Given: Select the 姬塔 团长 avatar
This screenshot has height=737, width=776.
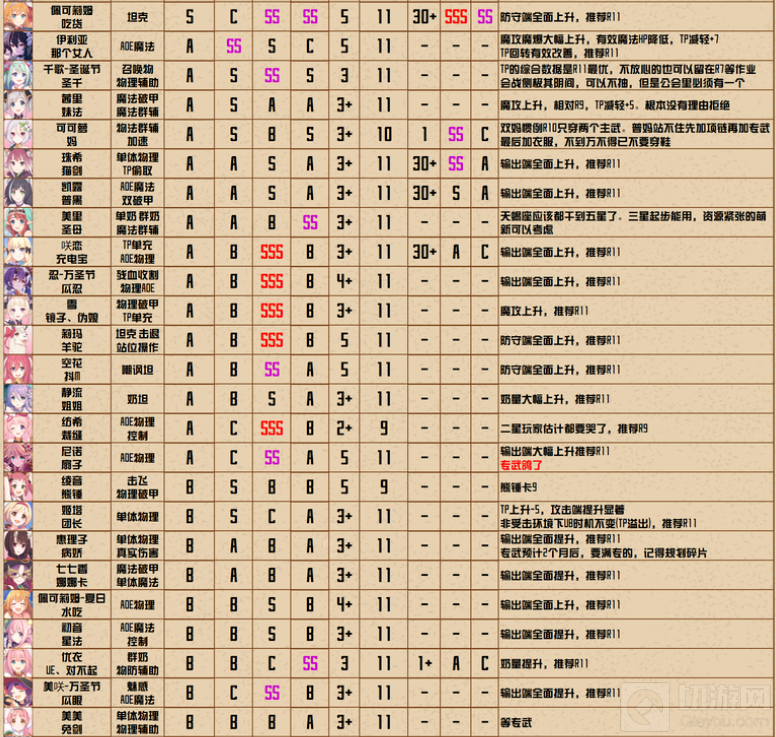Looking at the screenshot, I should tap(18, 517).
